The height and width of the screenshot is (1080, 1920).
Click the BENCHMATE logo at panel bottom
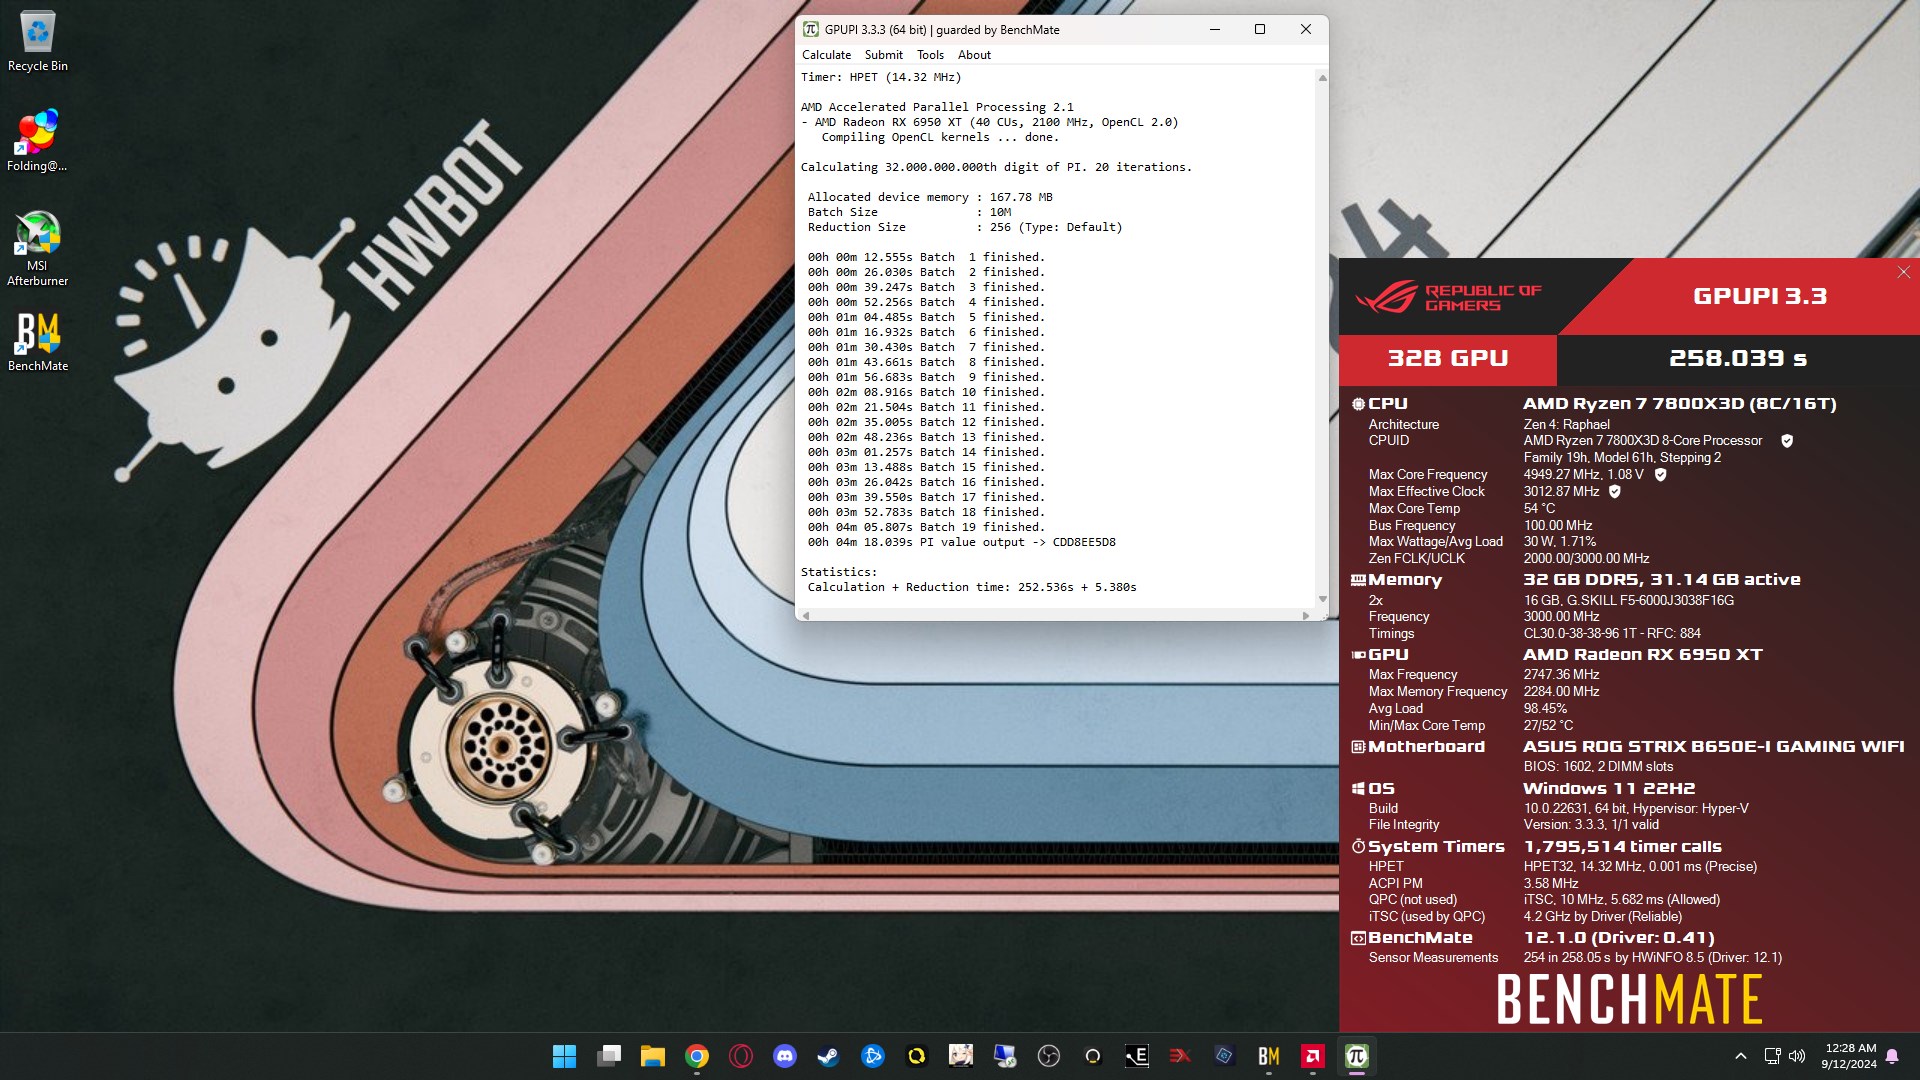pos(1629,999)
